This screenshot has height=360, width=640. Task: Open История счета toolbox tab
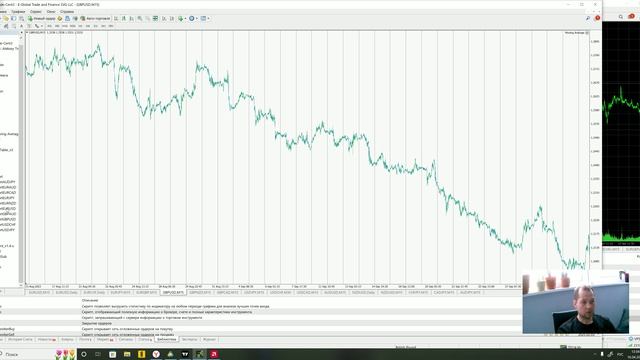[x=20, y=339]
